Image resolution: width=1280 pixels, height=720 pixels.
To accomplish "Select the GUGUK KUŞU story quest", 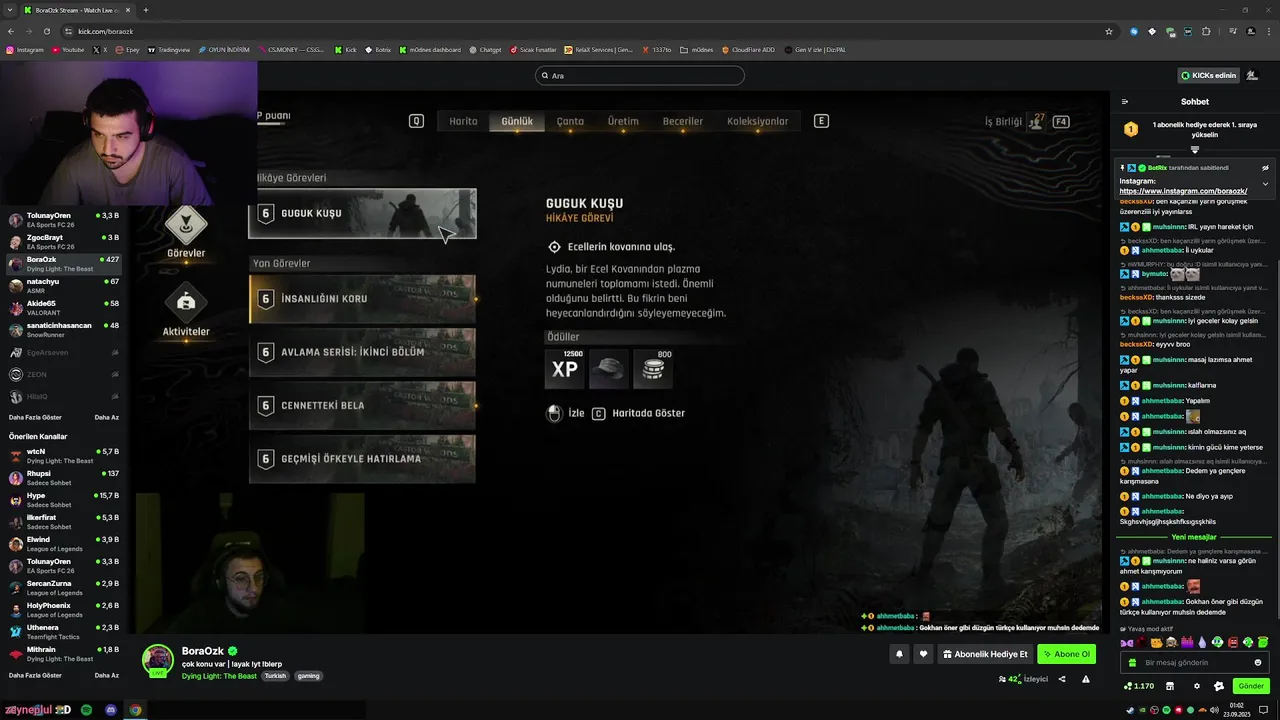I will click(x=362, y=214).
